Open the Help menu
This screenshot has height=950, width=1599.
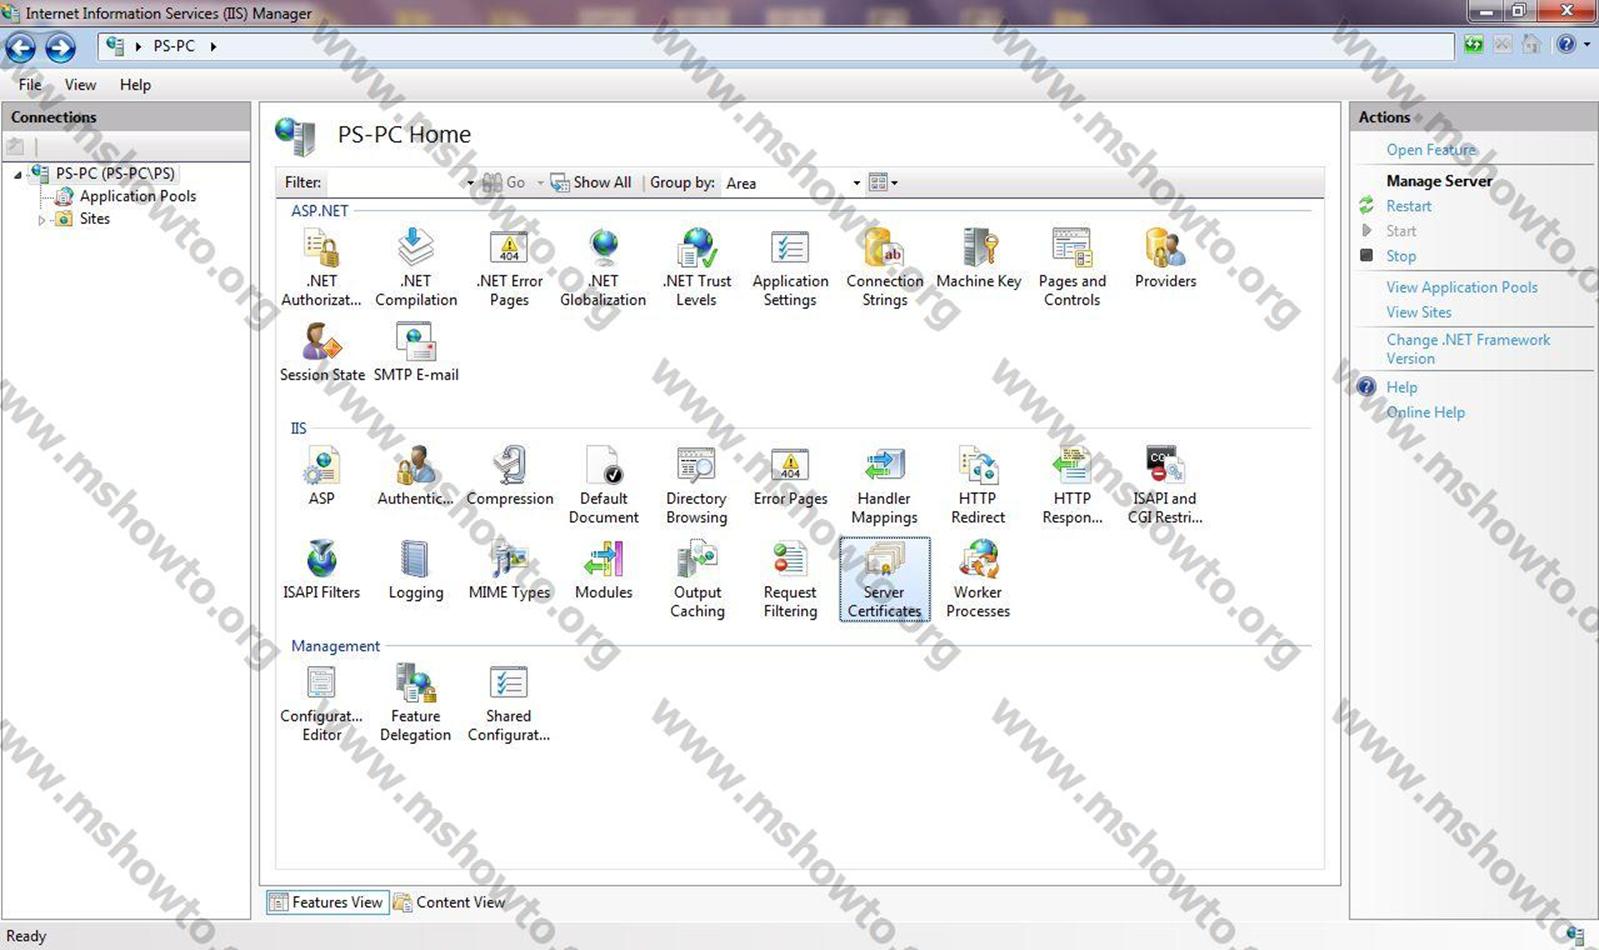(135, 85)
